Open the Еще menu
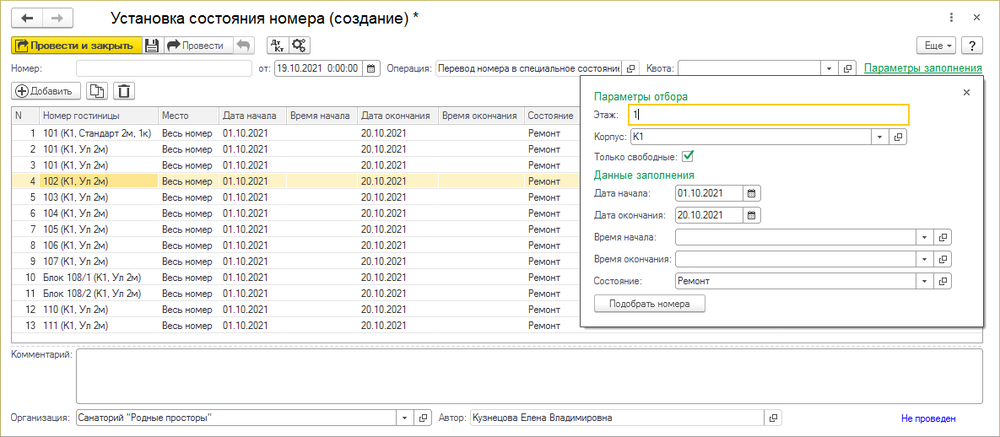Viewport: 1000px width, 437px height. [x=937, y=46]
